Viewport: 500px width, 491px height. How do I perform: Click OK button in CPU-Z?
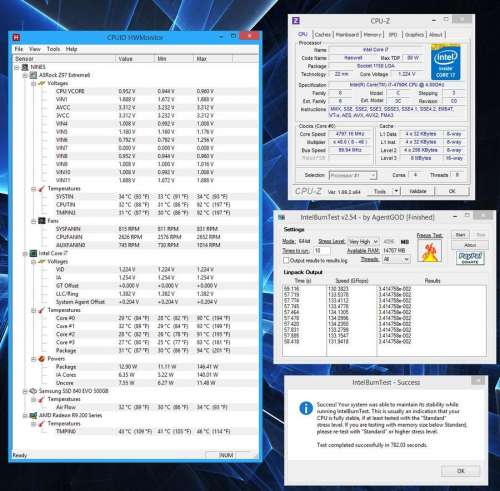point(452,191)
